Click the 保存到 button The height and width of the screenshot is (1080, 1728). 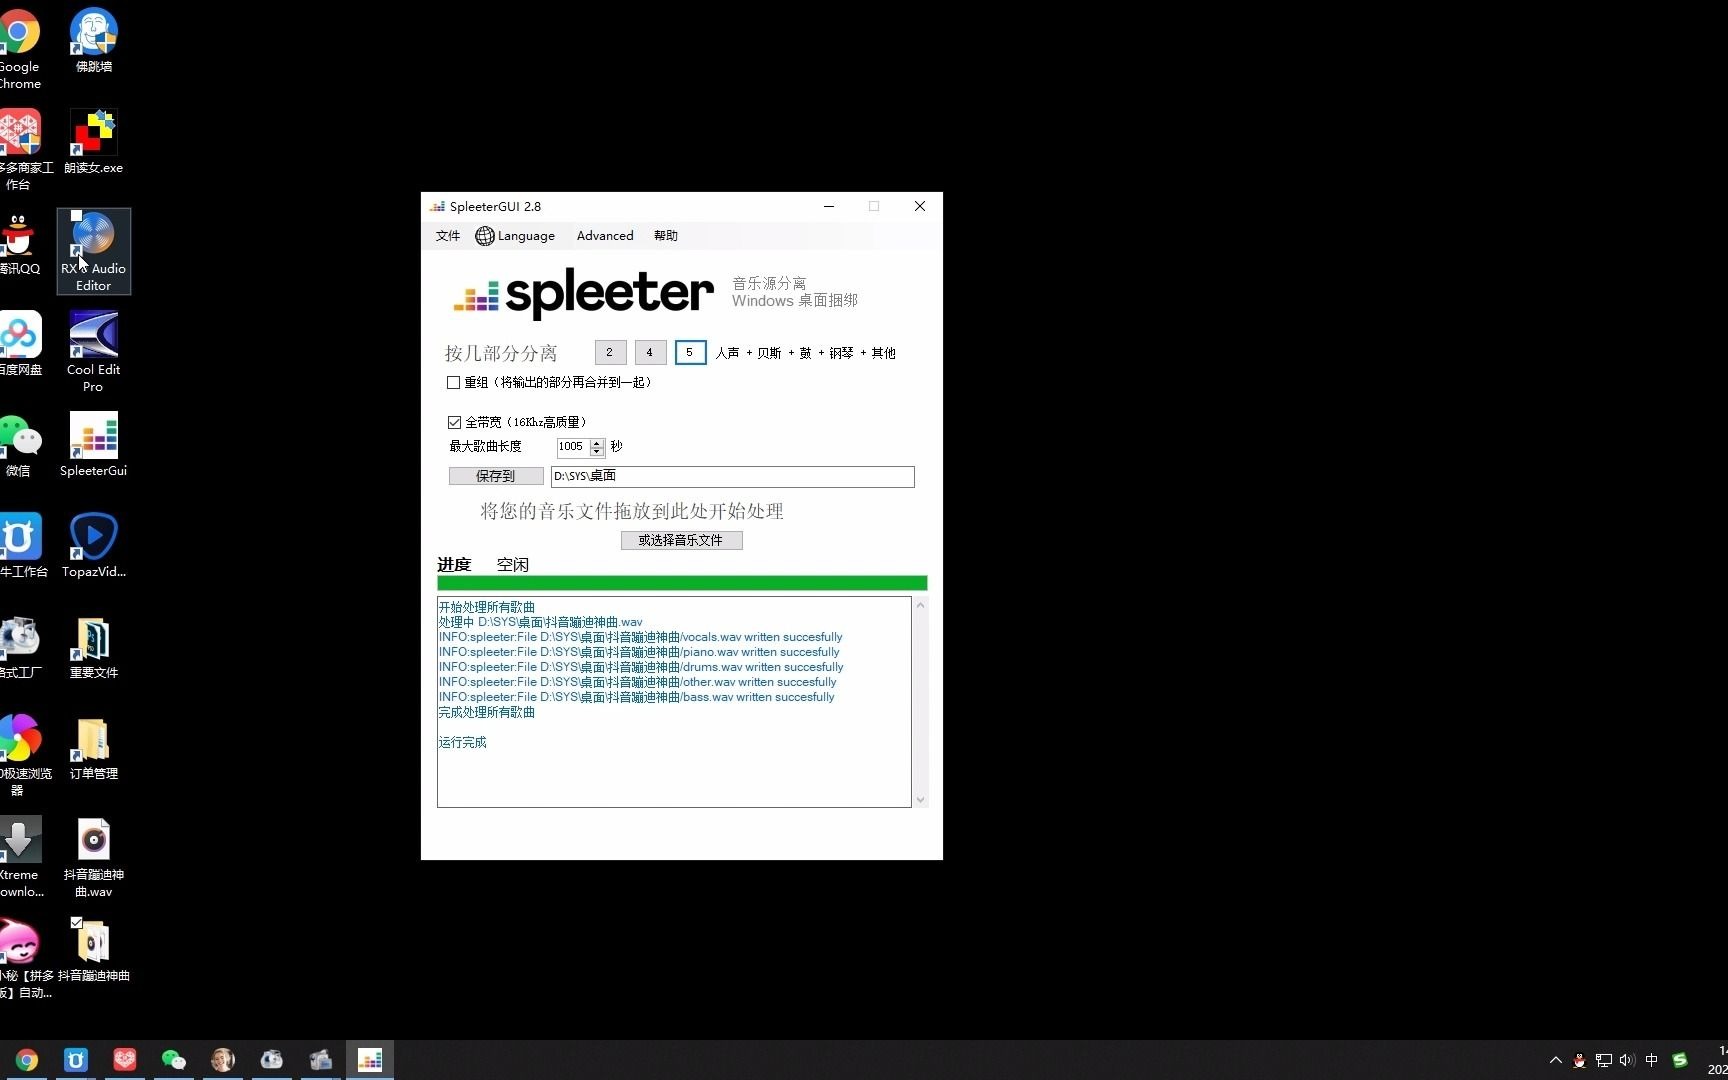pos(496,476)
